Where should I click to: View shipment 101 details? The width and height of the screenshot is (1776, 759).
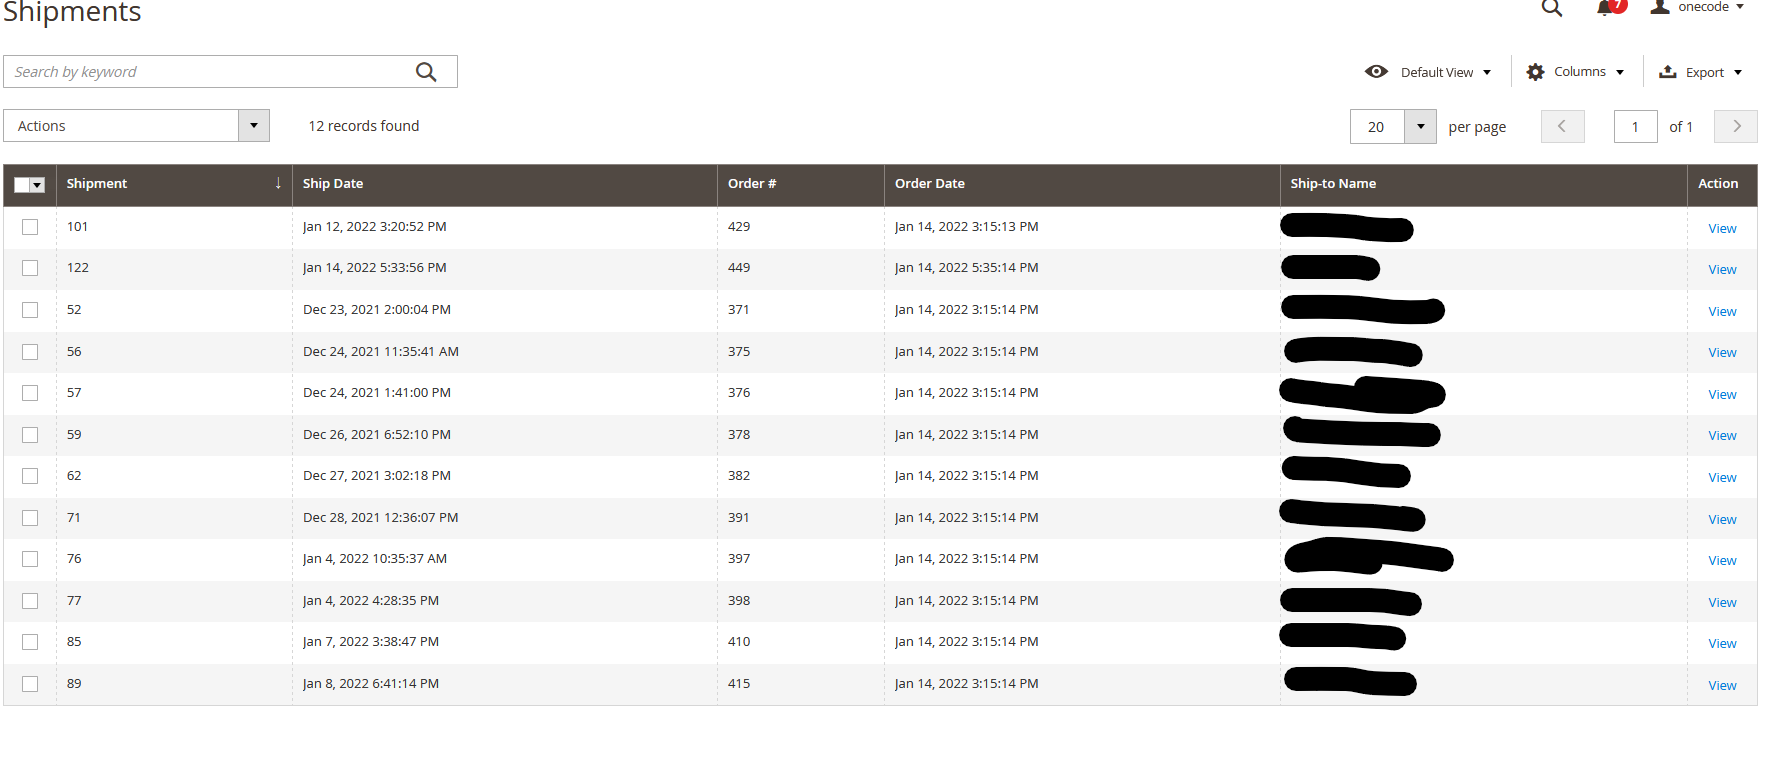(1722, 229)
